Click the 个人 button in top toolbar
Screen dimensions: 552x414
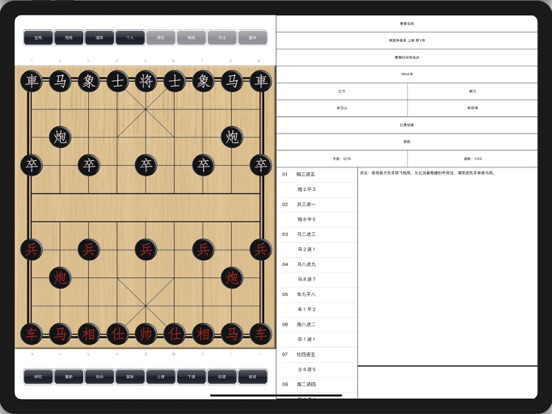coord(130,38)
